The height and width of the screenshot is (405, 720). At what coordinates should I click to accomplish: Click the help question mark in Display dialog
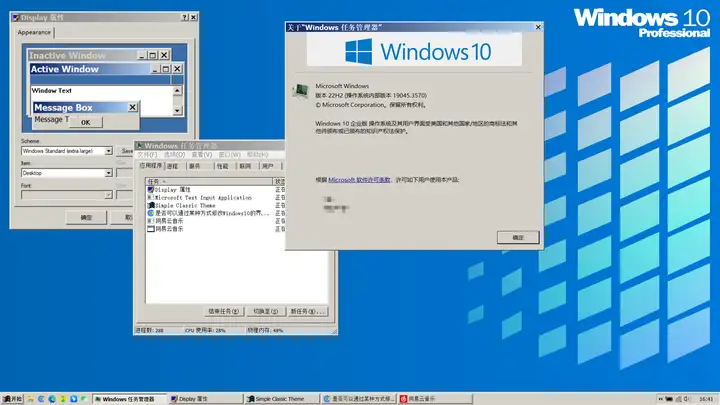185,17
